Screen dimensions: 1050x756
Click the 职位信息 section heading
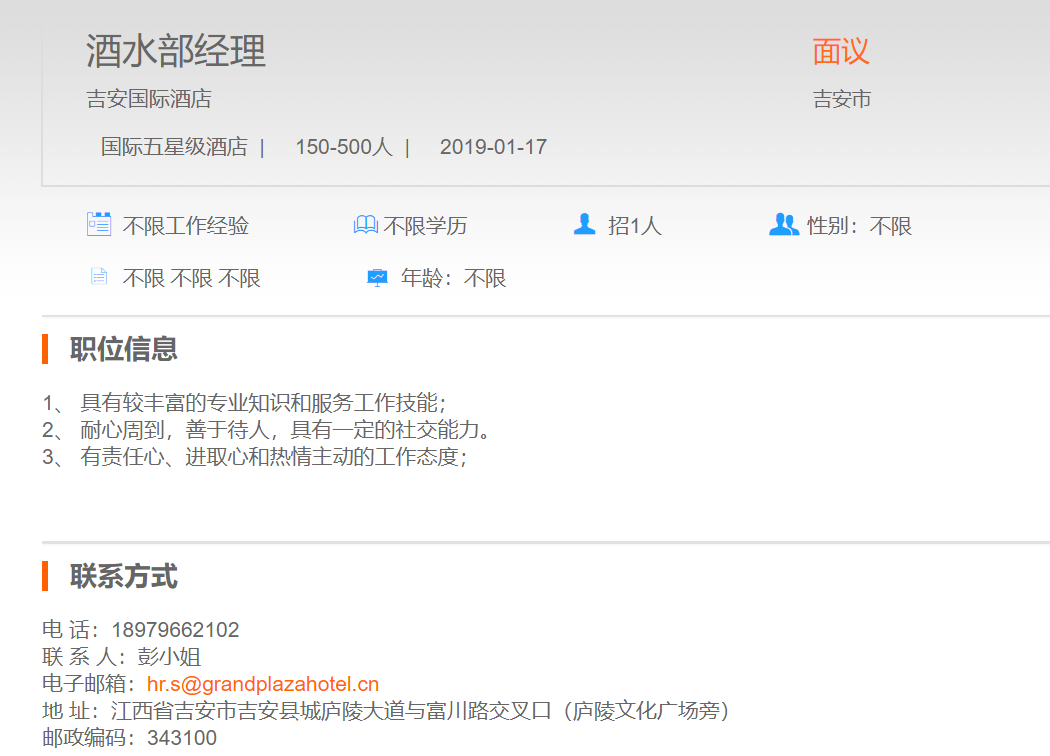point(124,349)
